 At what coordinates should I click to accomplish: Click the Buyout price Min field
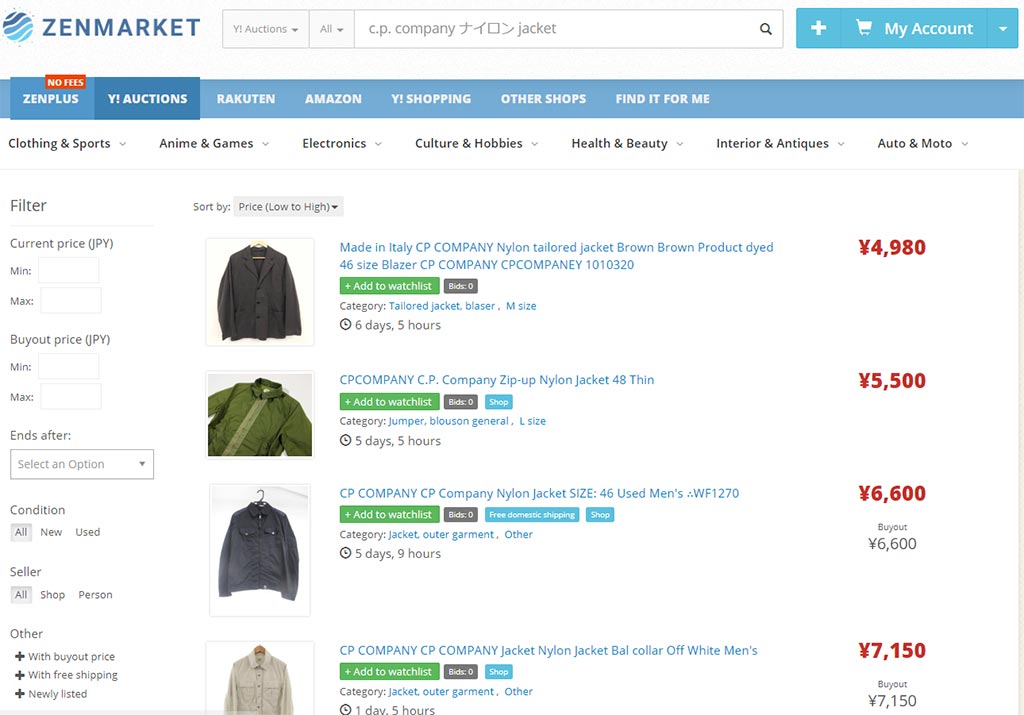point(69,366)
